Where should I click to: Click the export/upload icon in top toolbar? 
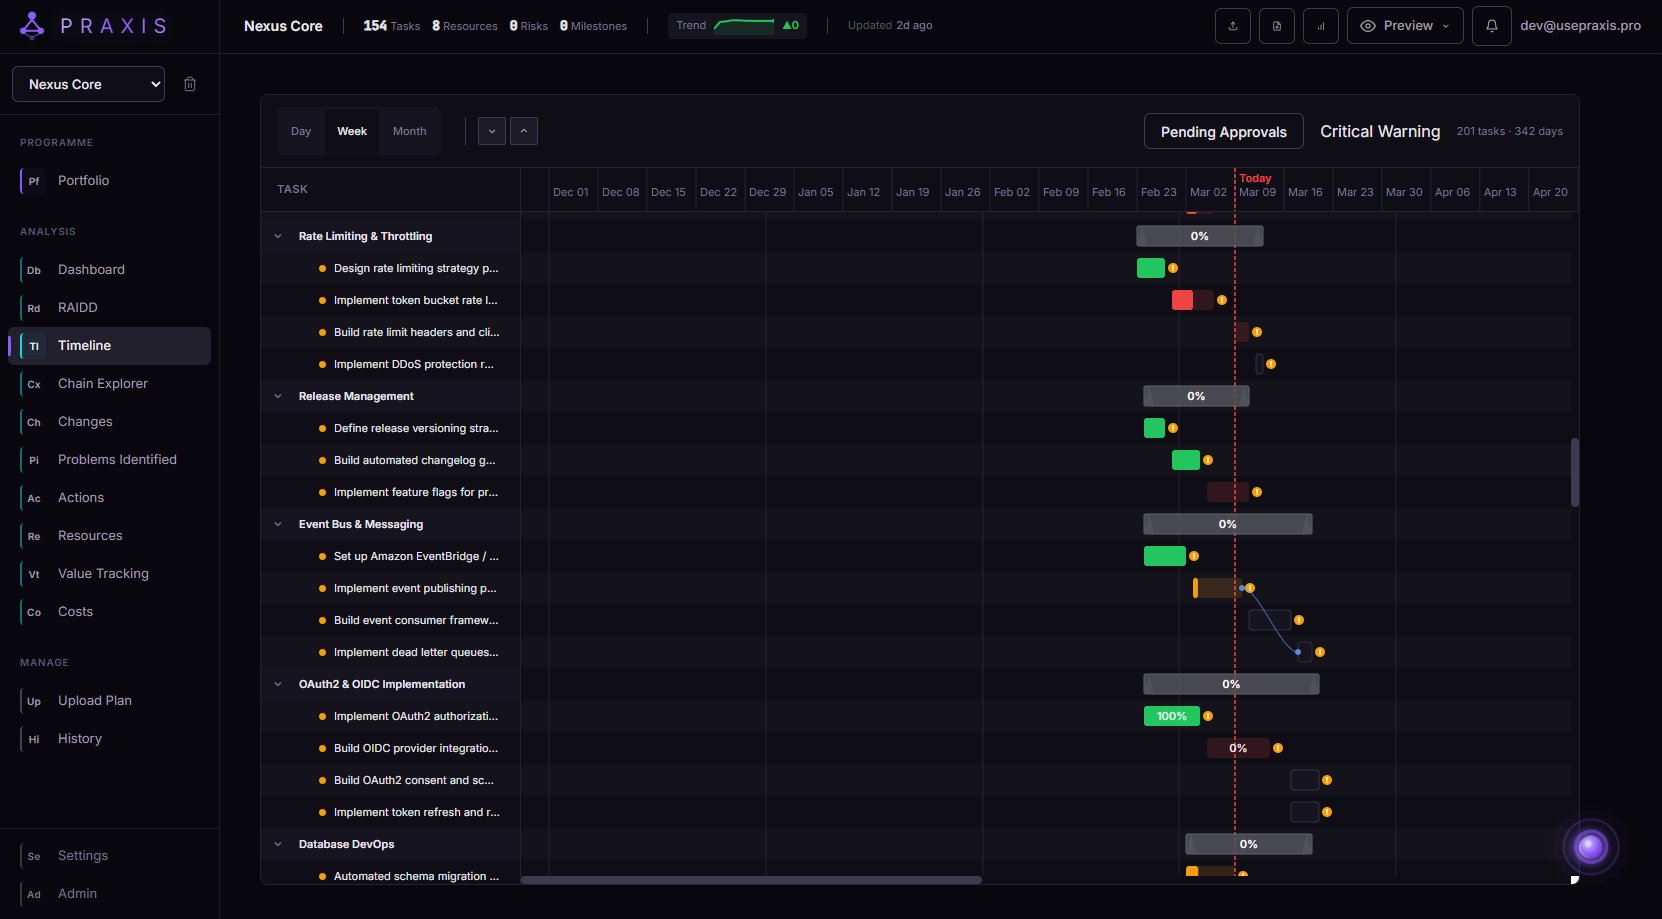pos(1232,25)
